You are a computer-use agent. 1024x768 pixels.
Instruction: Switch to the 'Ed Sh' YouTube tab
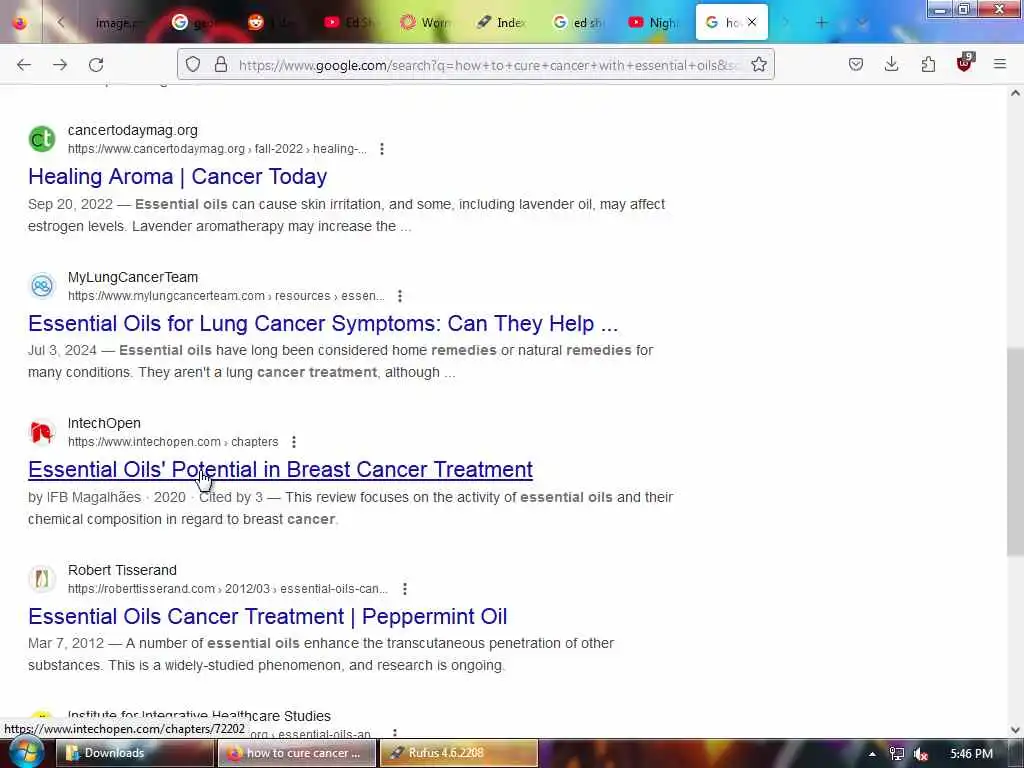point(349,23)
